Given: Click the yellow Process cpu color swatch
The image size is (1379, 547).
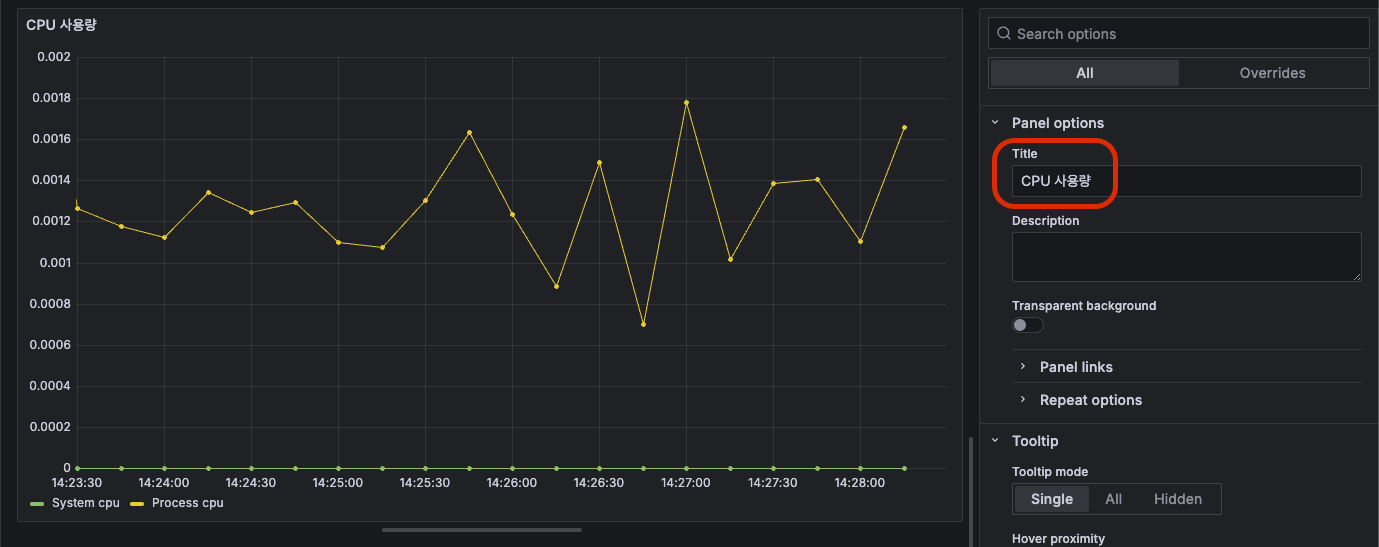Looking at the screenshot, I should tap(138, 503).
